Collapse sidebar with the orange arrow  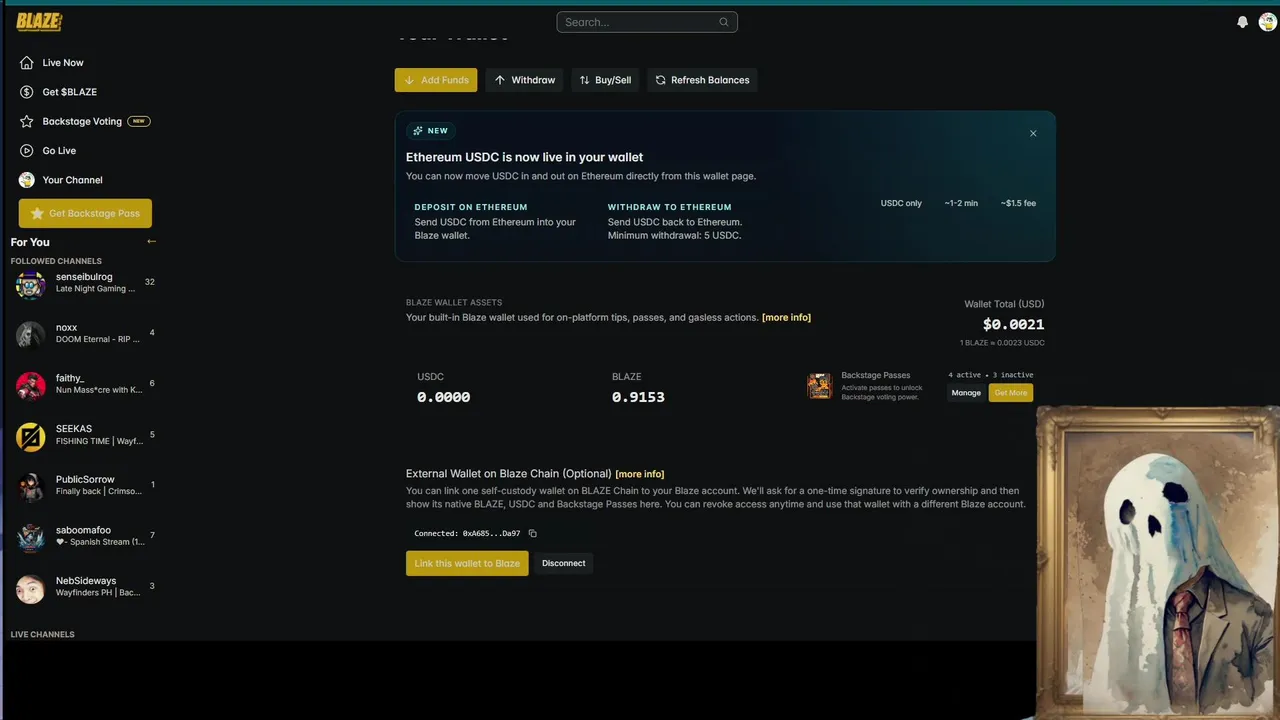click(x=152, y=241)
